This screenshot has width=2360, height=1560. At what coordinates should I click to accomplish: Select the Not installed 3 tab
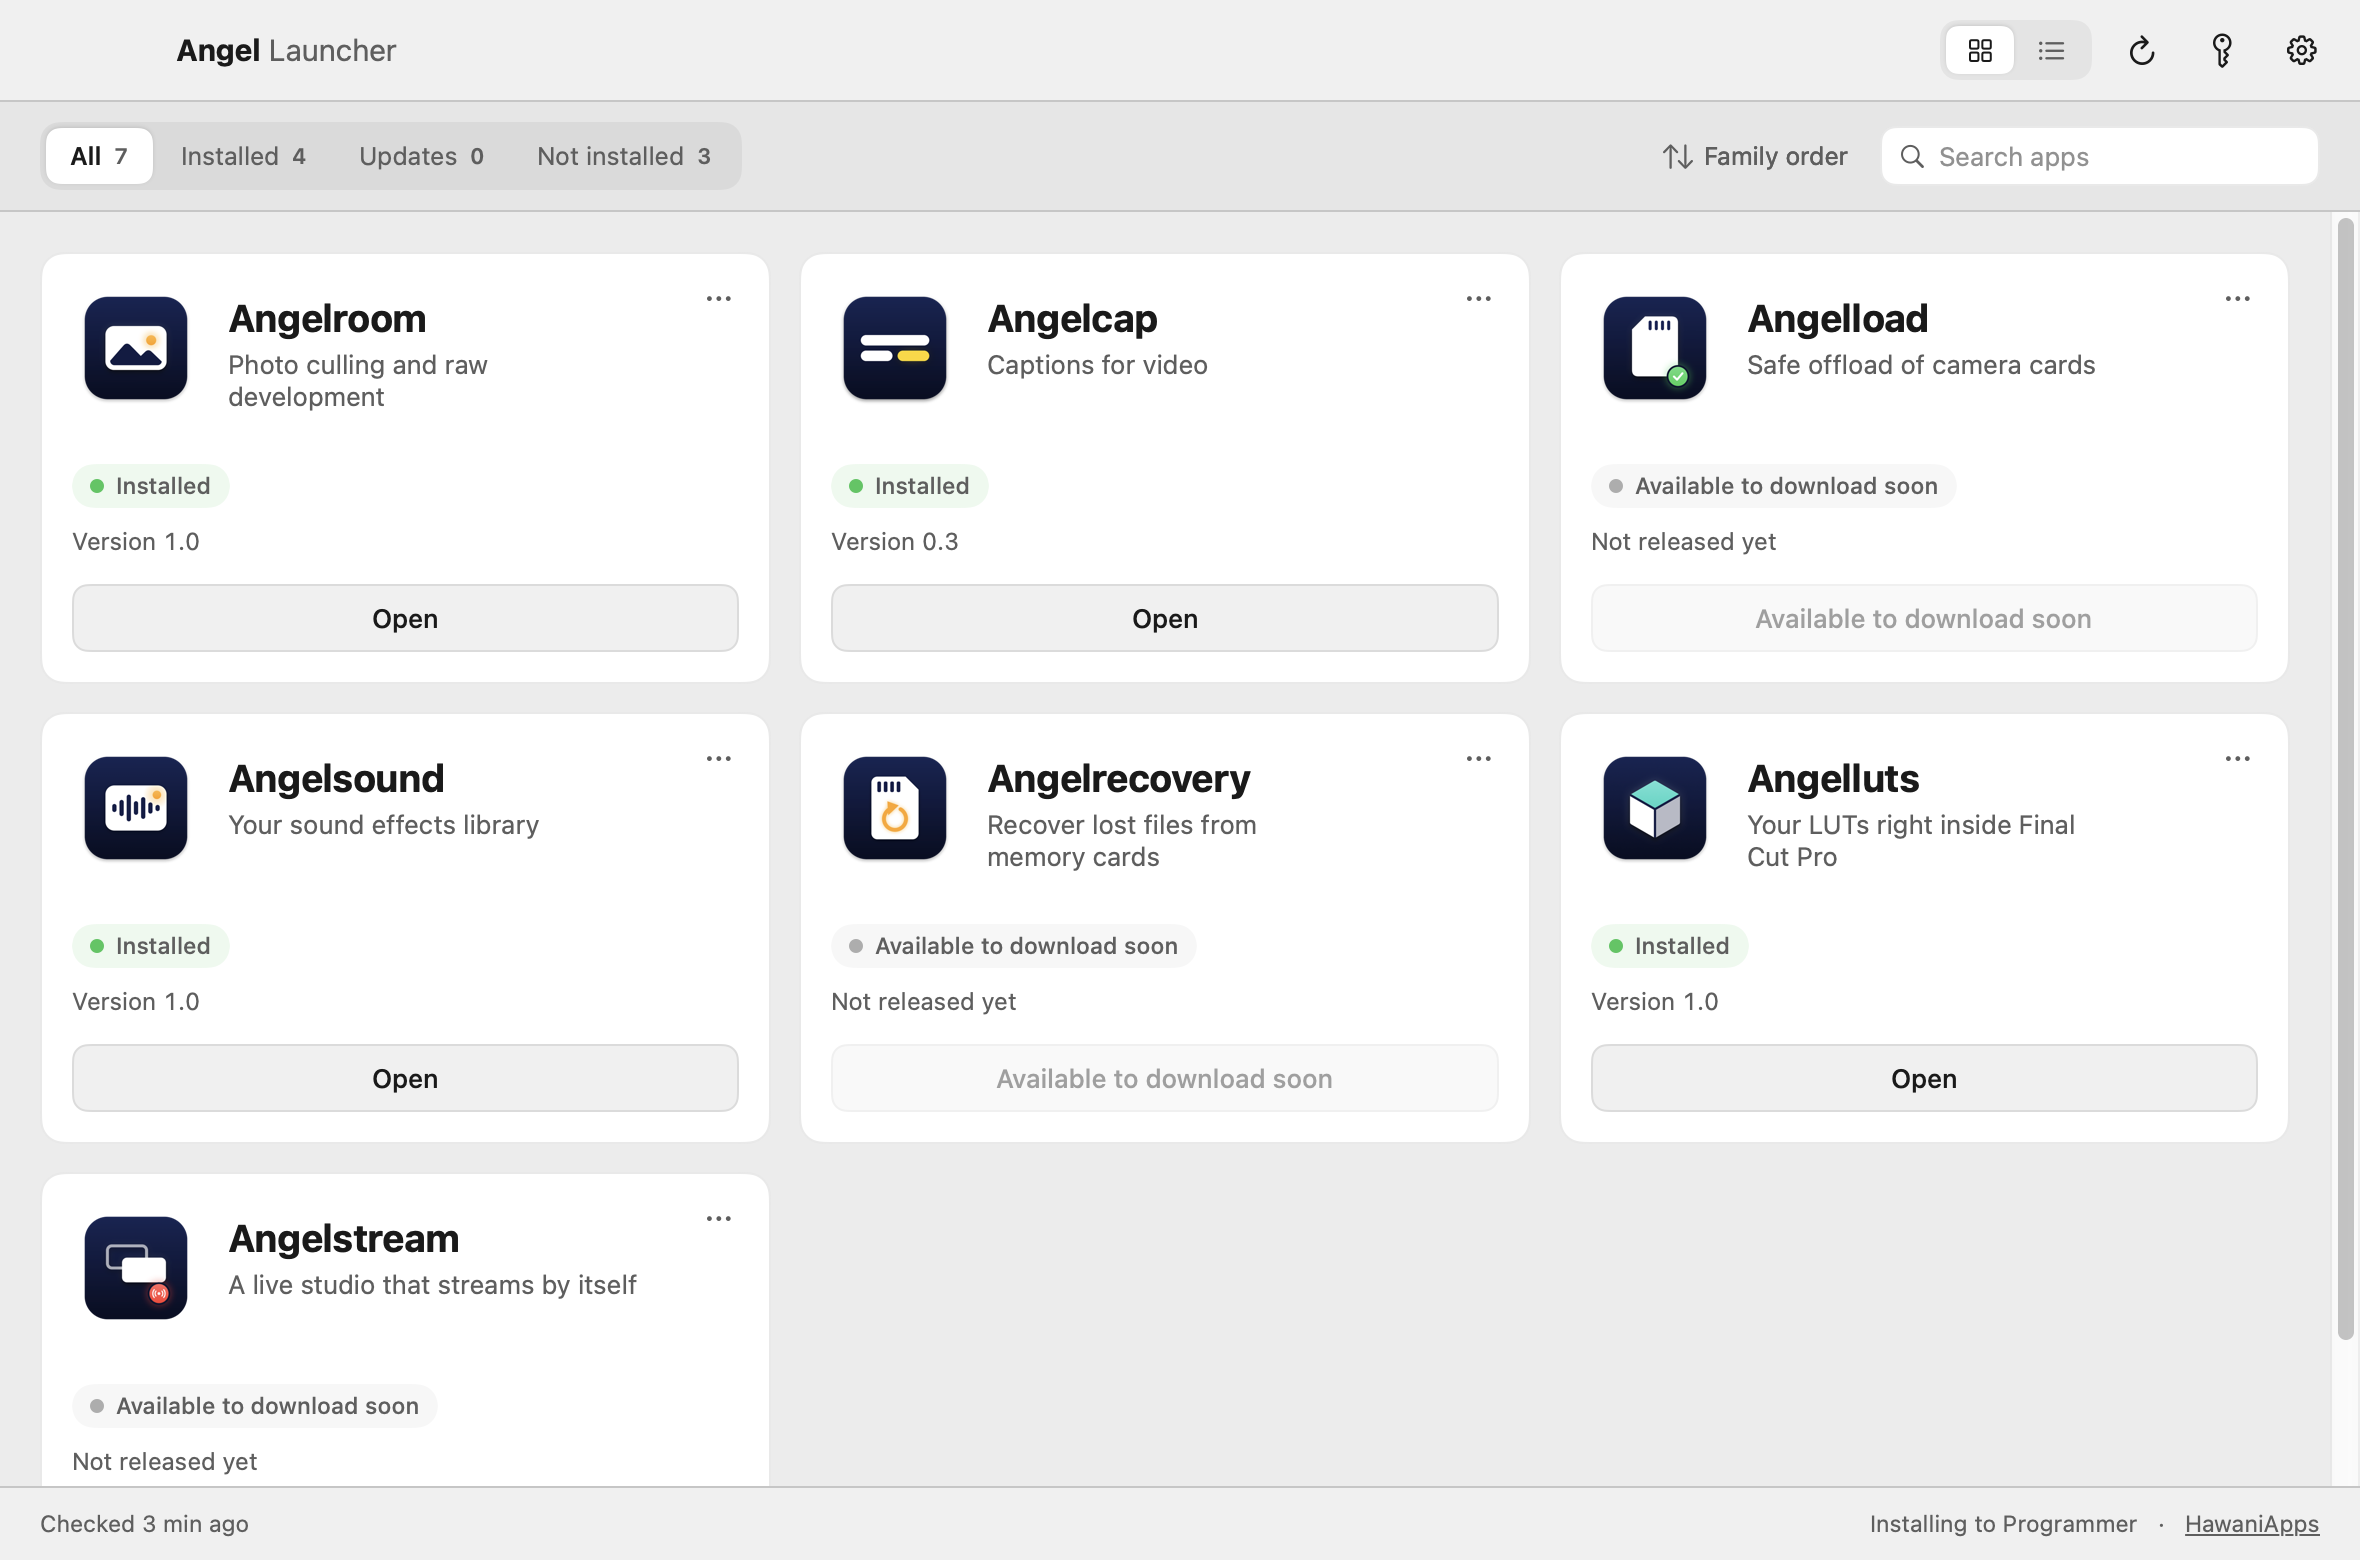click(x=624, y=156)
